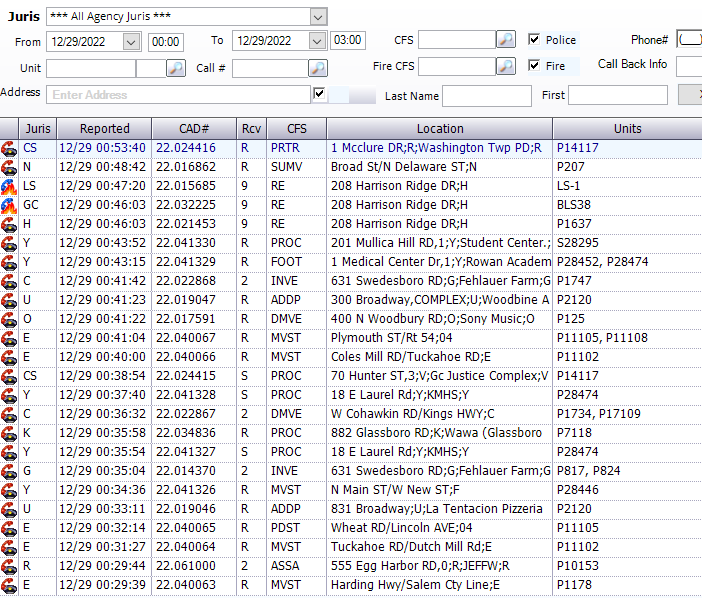Focus the Unit input field

pos(91,68)
